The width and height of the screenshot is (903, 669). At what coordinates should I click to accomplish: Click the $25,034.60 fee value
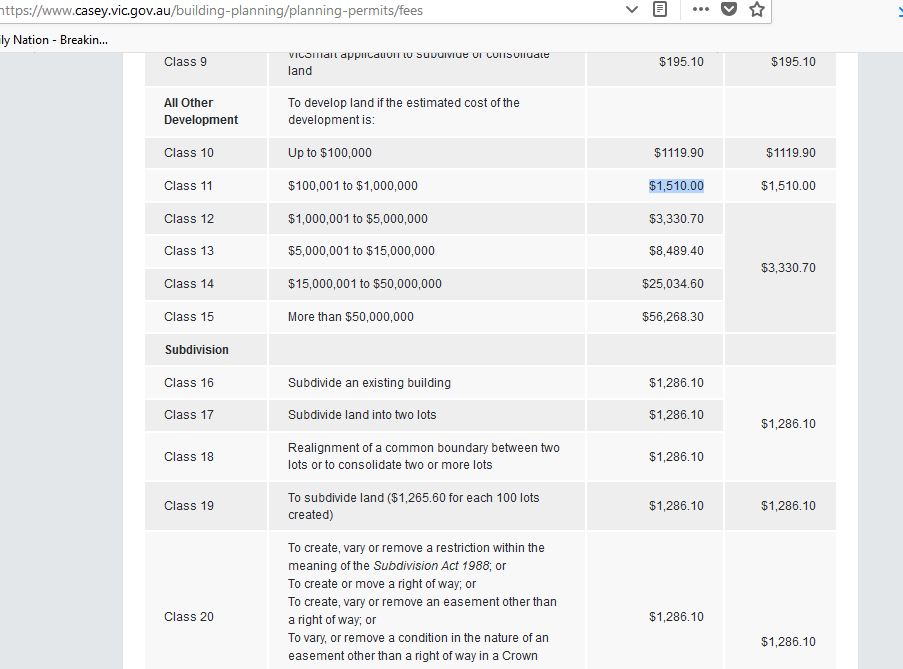(673, 284)
